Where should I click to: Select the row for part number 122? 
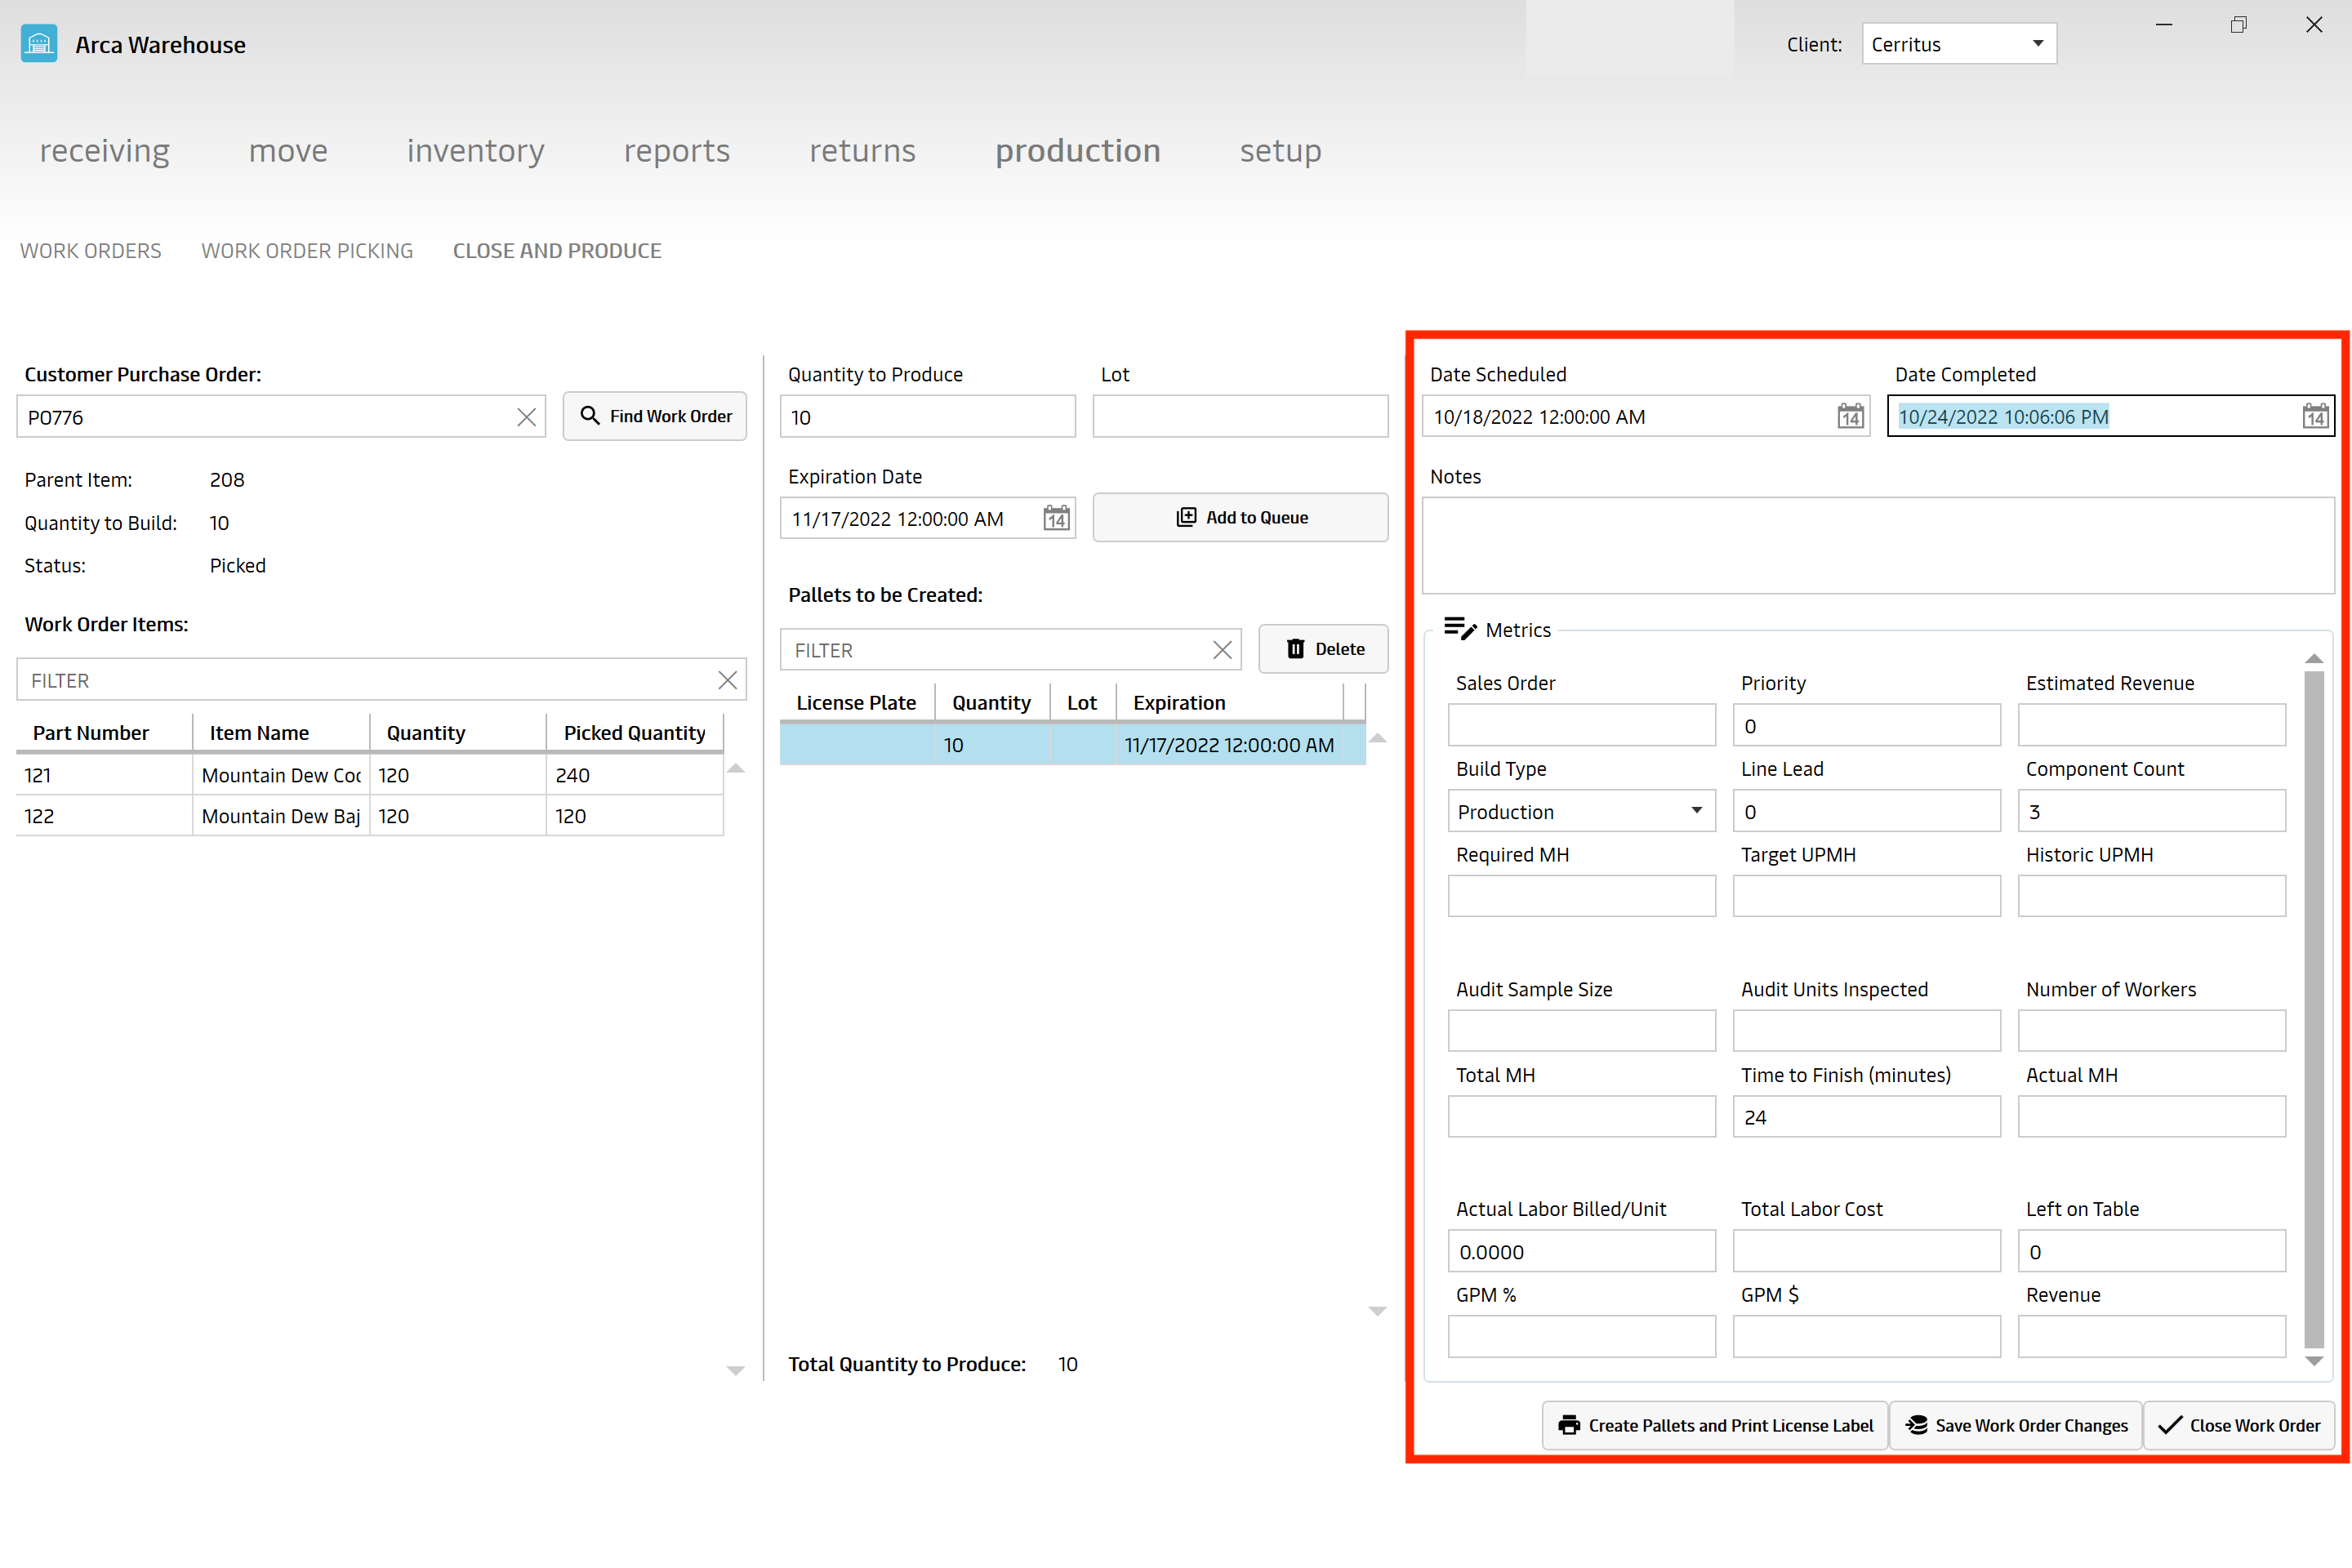click(x=370, y=816)
